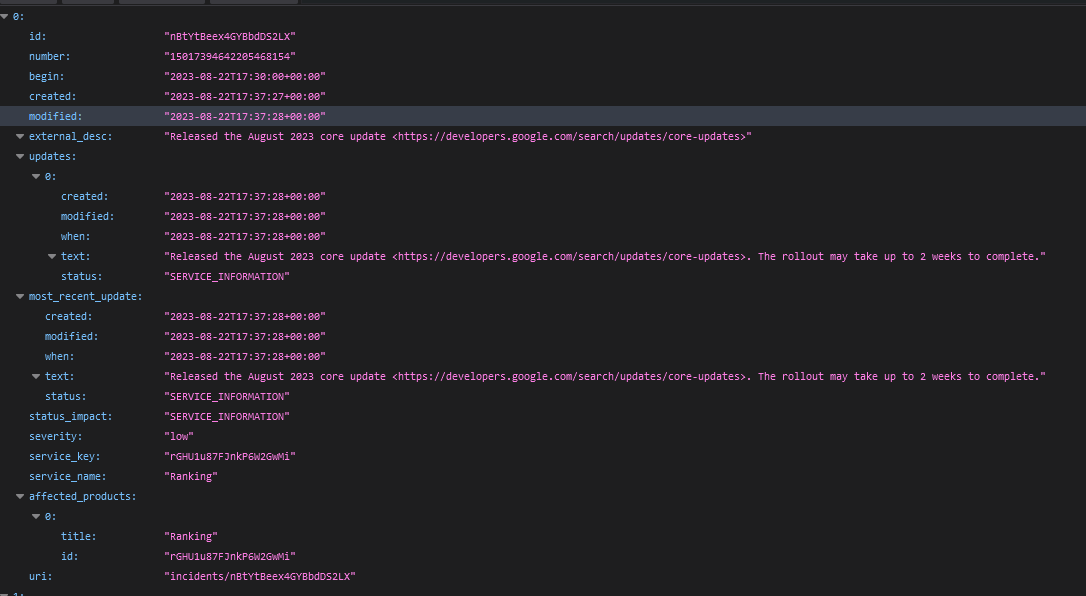
Task: Select the number key row
Action: (49, 57)
